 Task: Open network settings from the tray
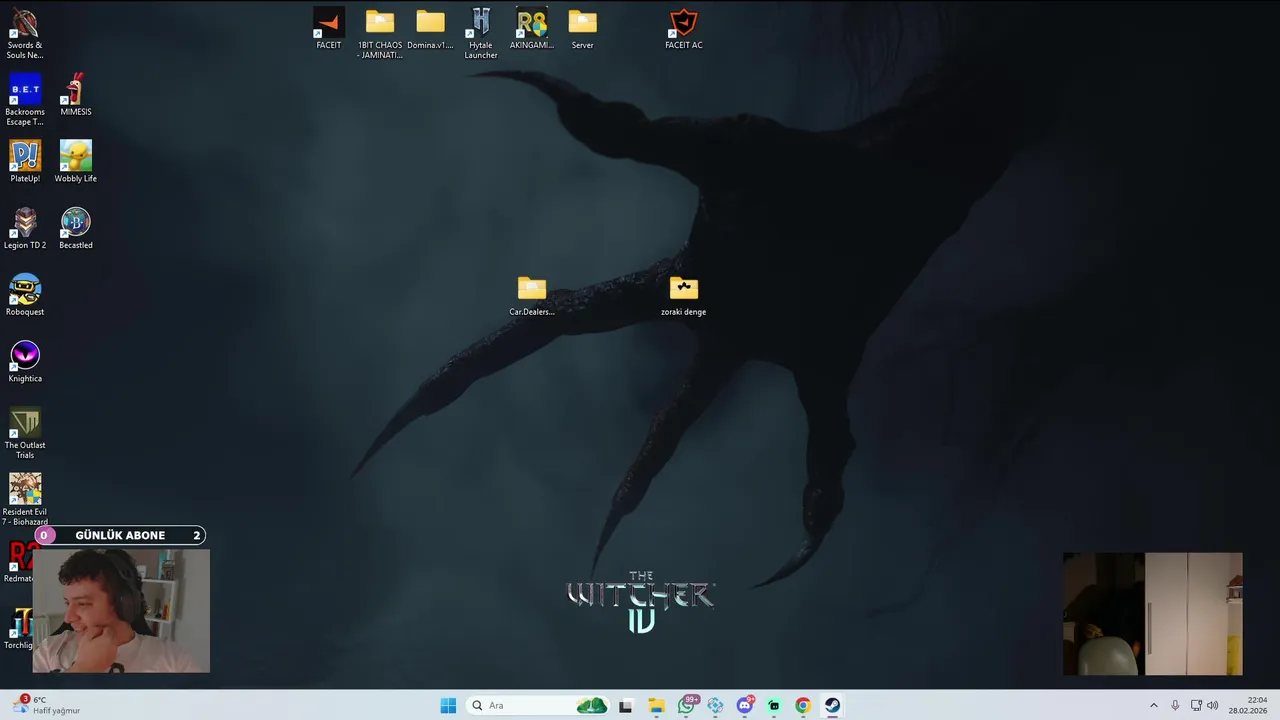(1196, 705)
